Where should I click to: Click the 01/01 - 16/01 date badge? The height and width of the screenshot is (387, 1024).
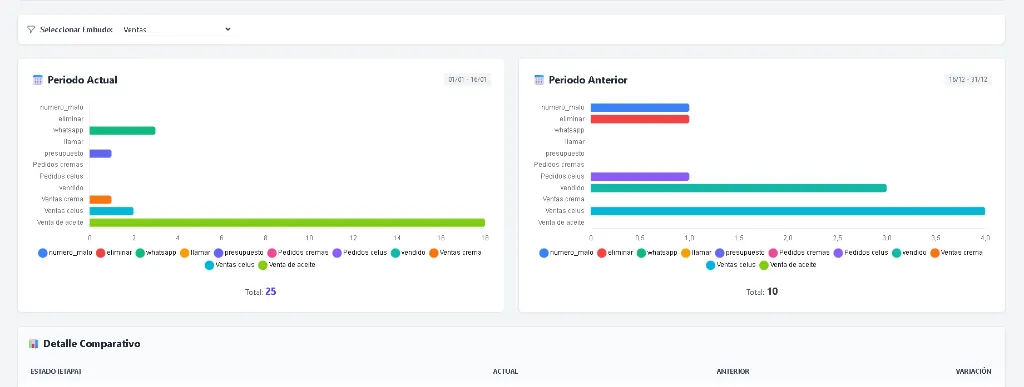click(468, 80)
